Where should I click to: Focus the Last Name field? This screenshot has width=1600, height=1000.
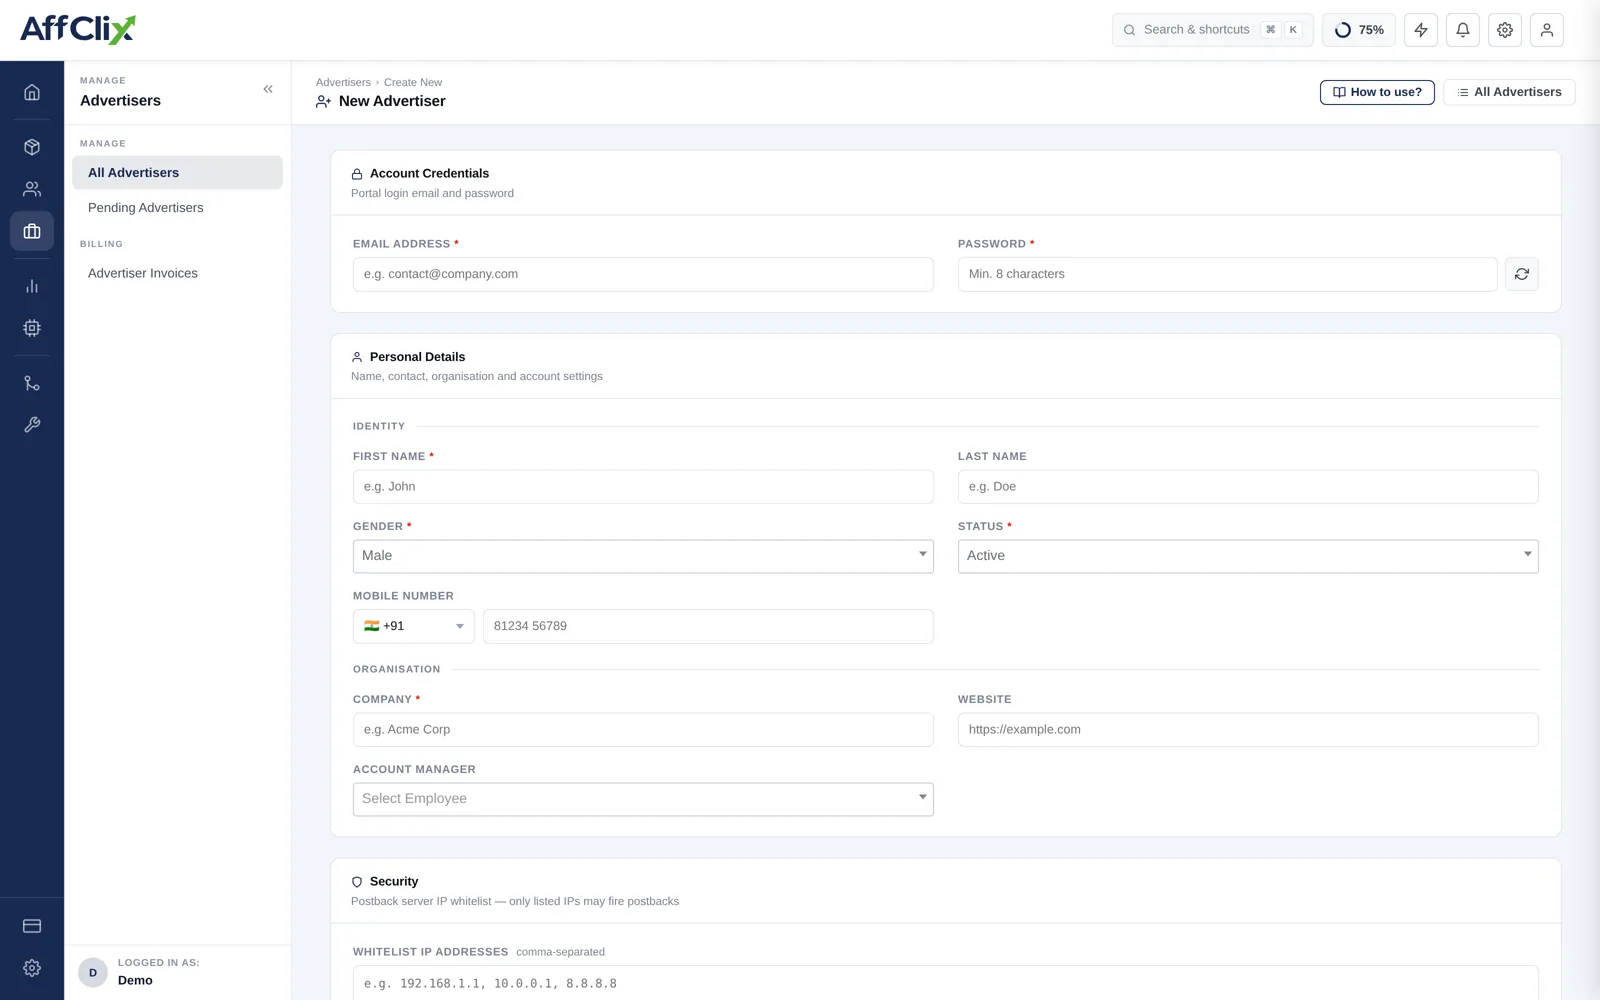(x=1248, y=487)
